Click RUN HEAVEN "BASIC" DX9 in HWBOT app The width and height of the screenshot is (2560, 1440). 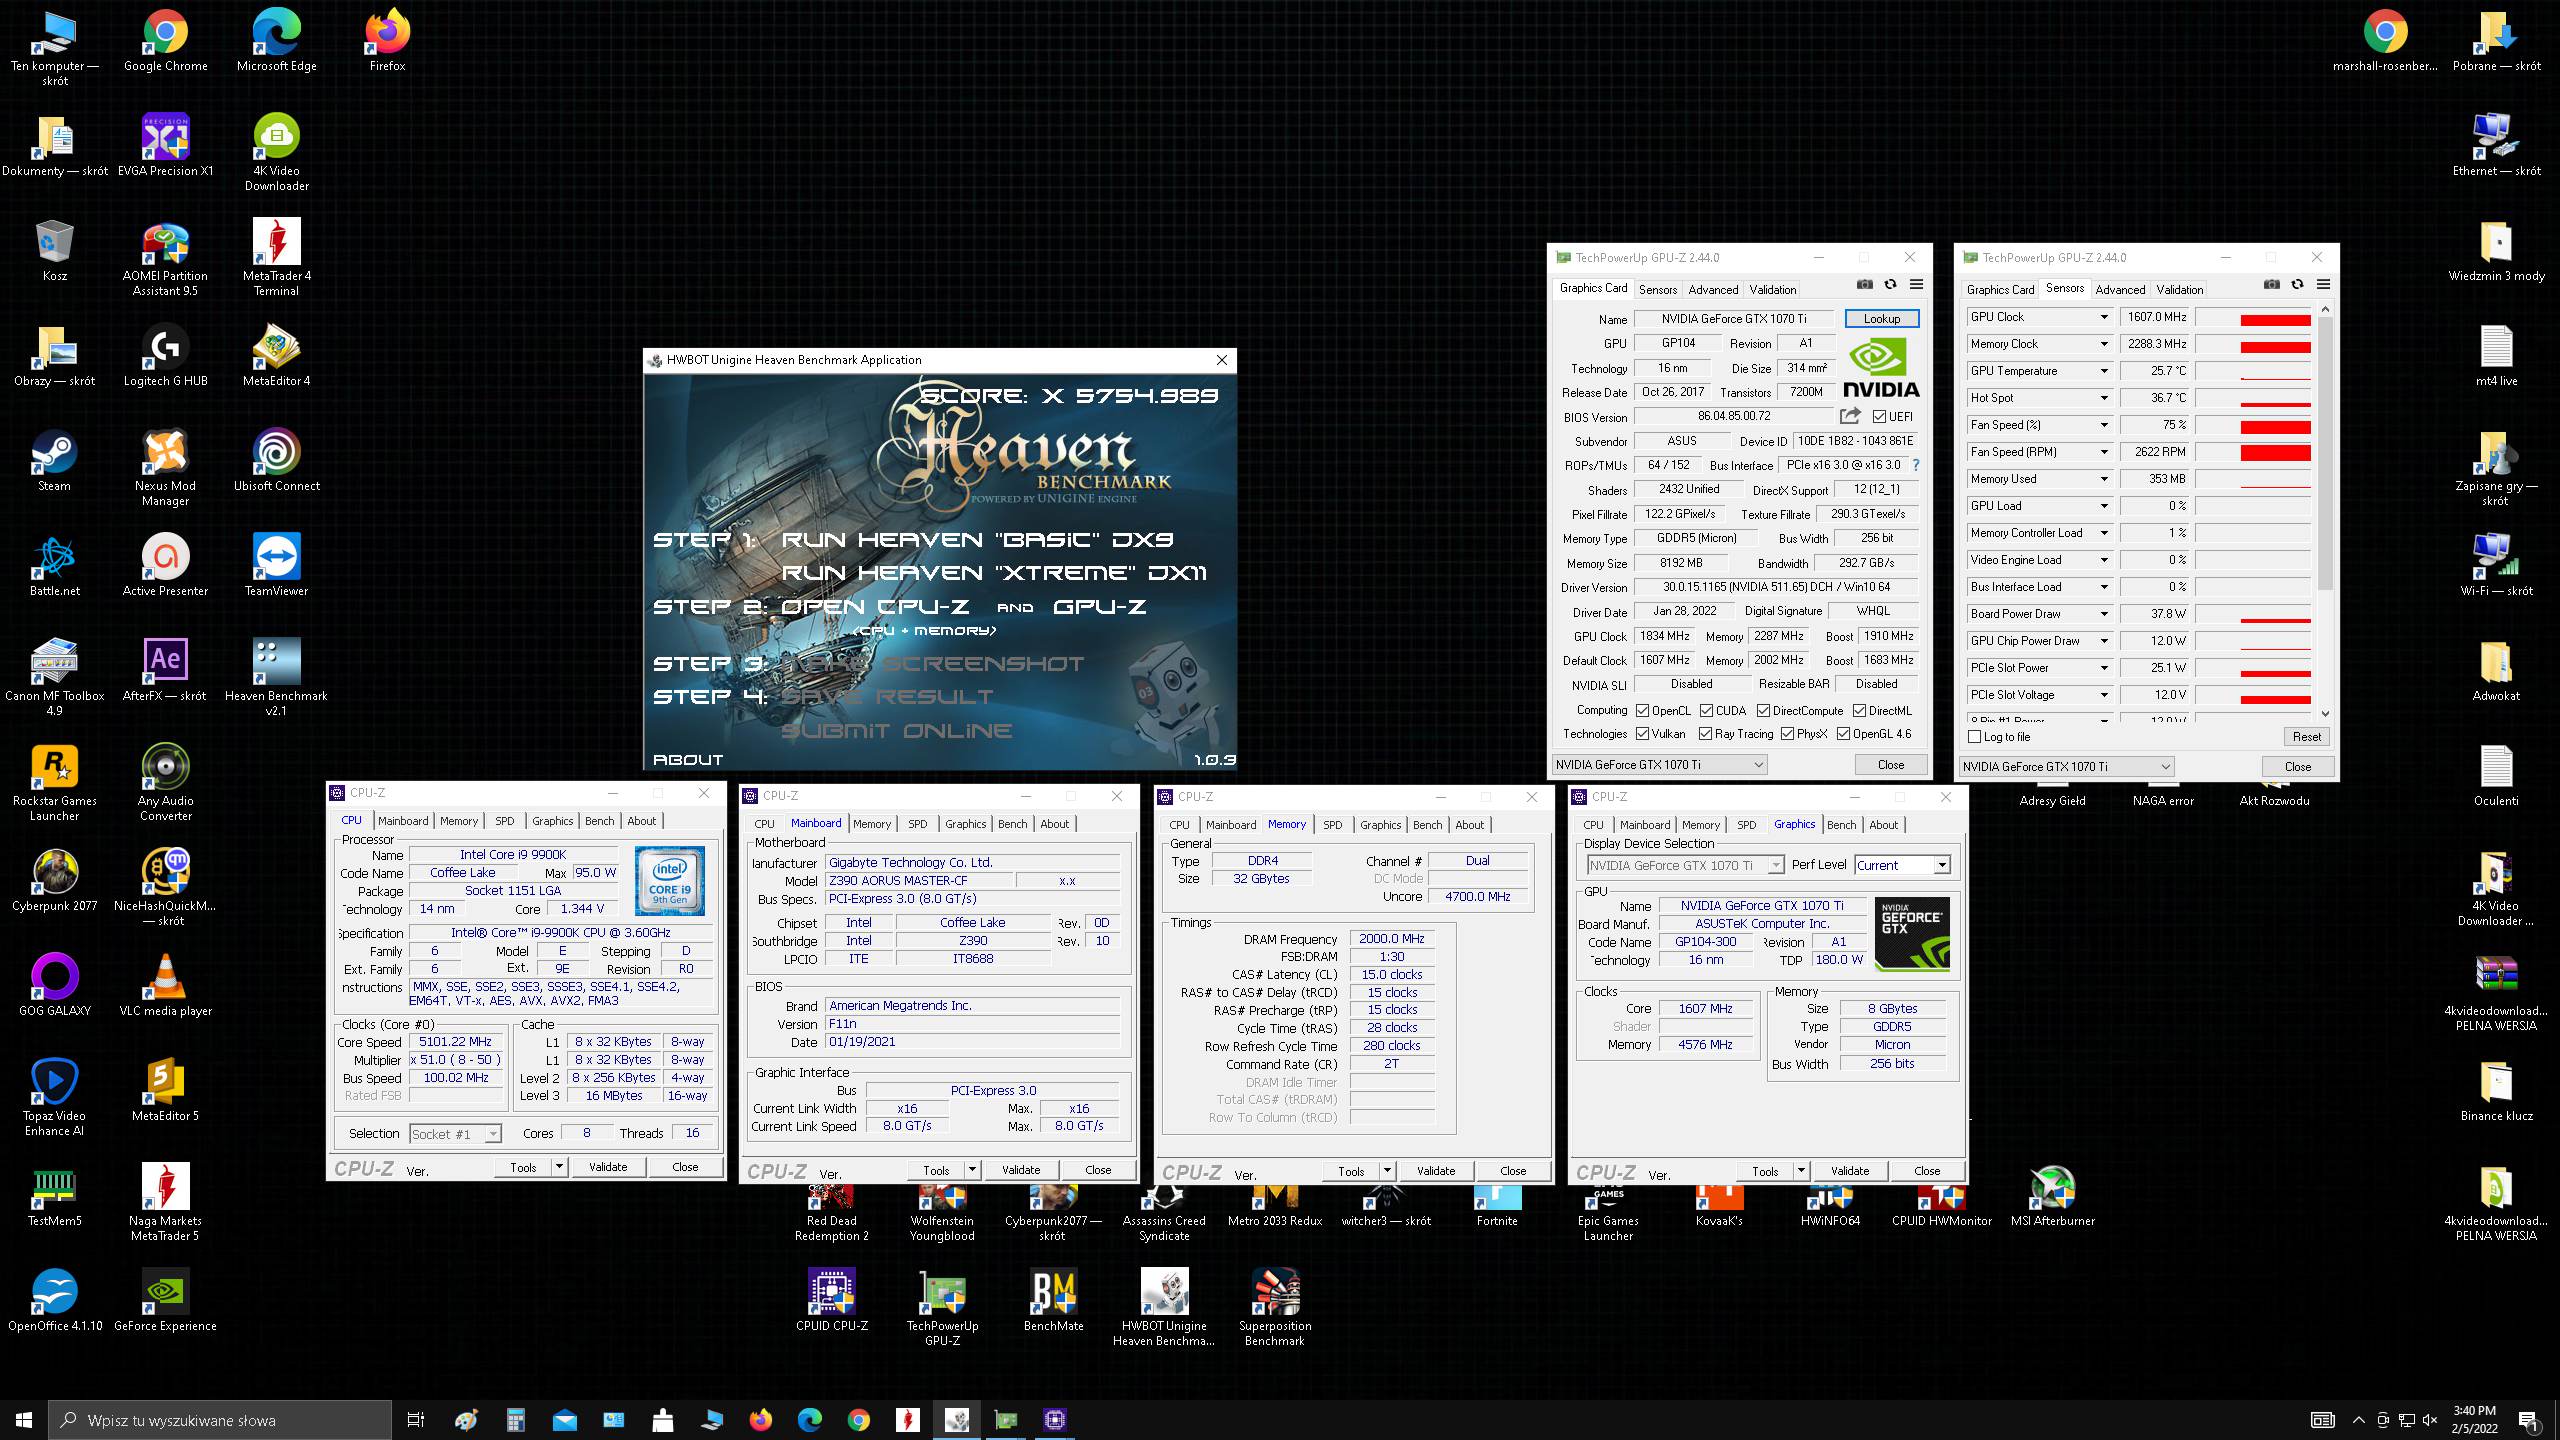977,540
